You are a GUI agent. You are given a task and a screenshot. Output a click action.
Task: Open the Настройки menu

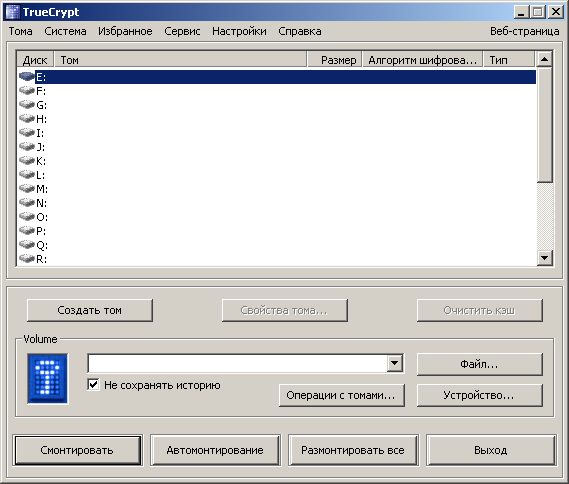pyautogui.click(x=239, y=31)
